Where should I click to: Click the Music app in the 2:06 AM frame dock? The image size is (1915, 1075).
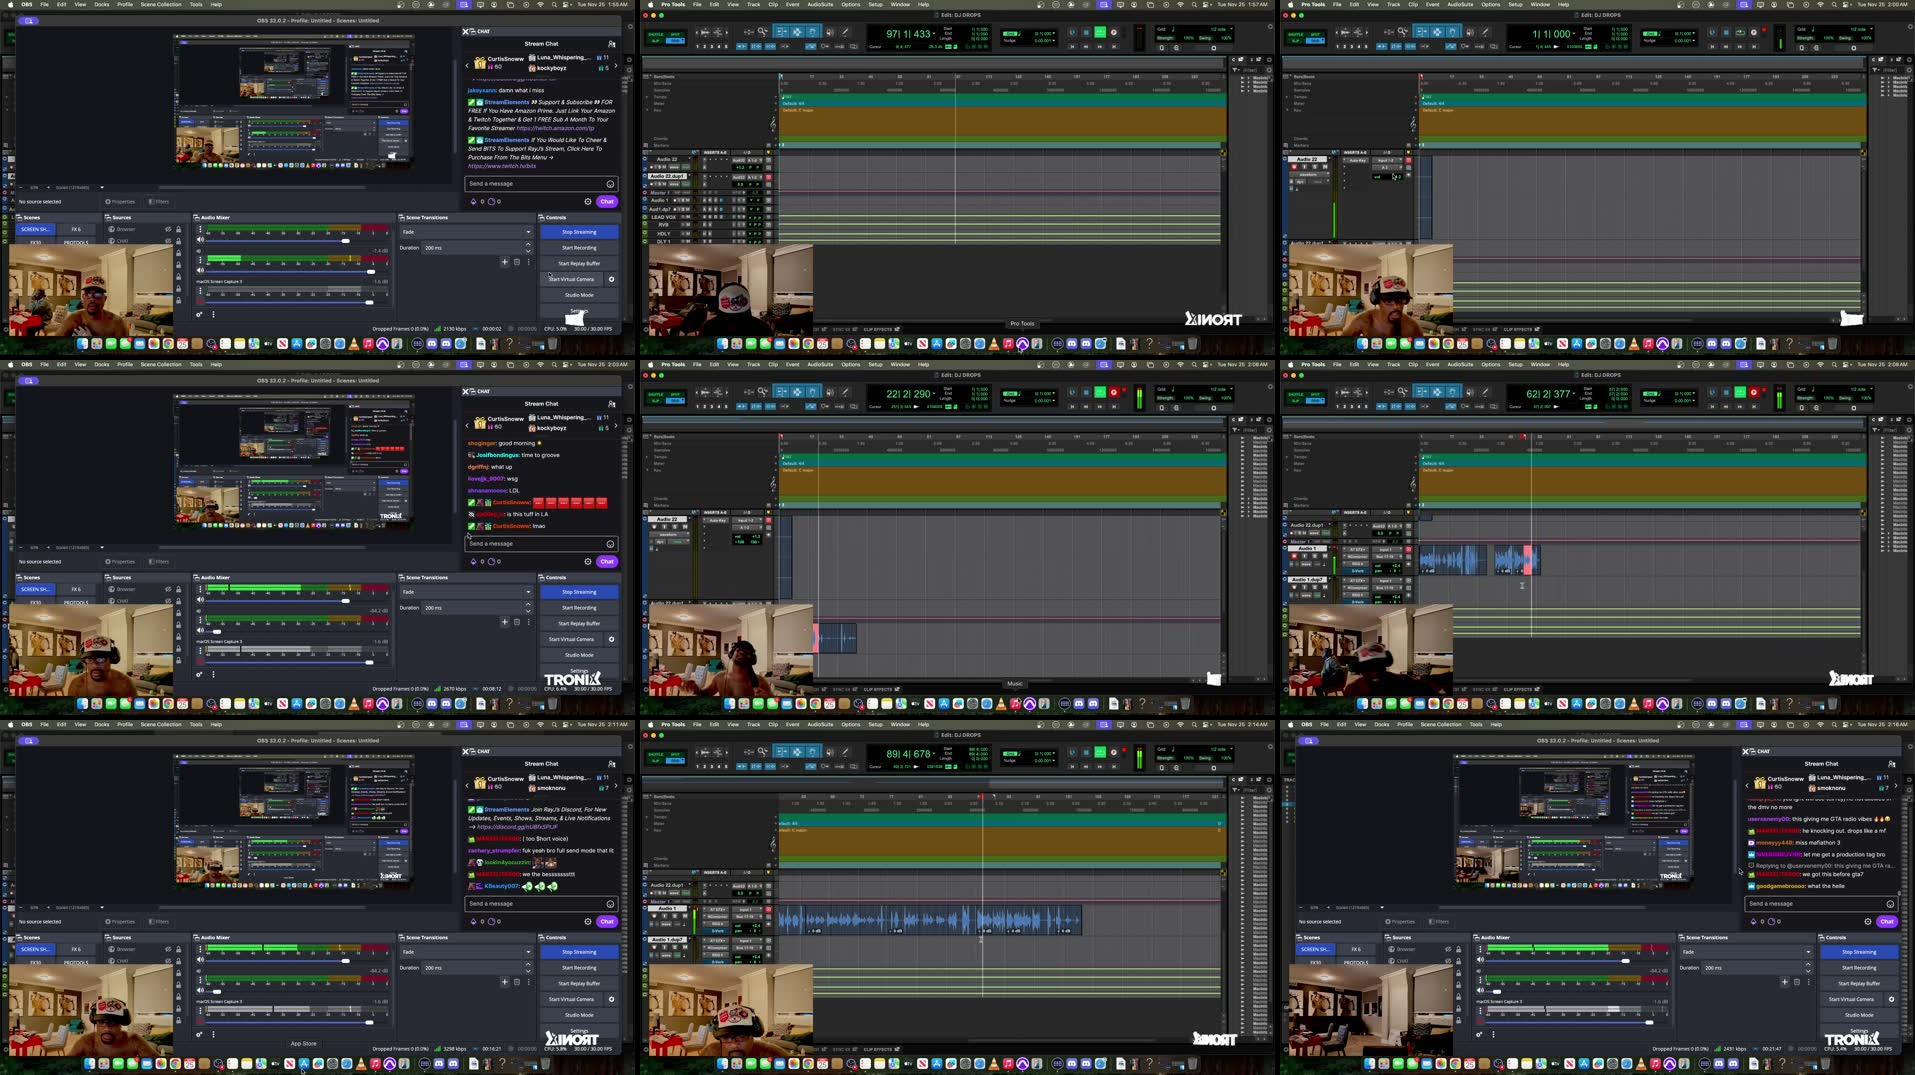tap(1015, 705)
